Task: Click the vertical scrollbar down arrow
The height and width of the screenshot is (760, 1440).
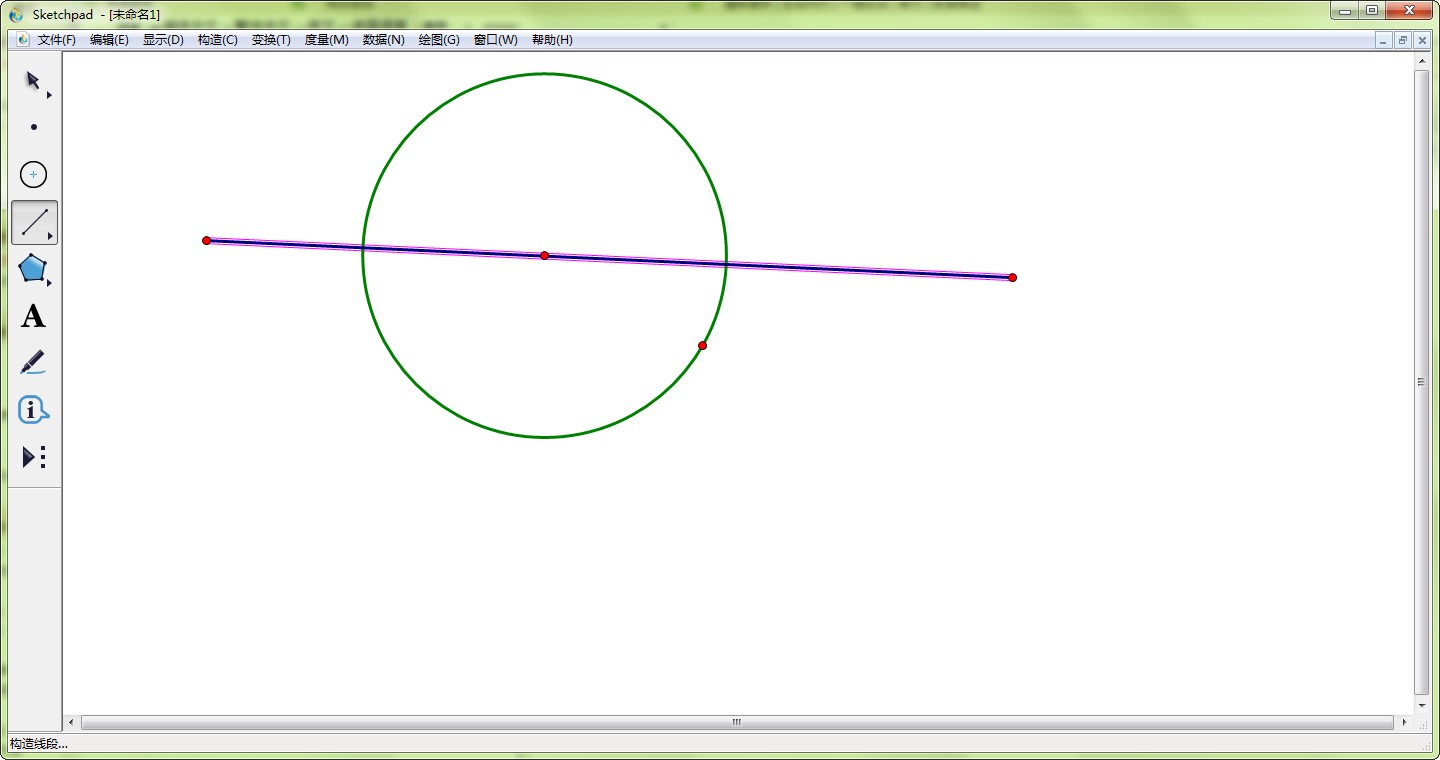Action: (1421, 705)
